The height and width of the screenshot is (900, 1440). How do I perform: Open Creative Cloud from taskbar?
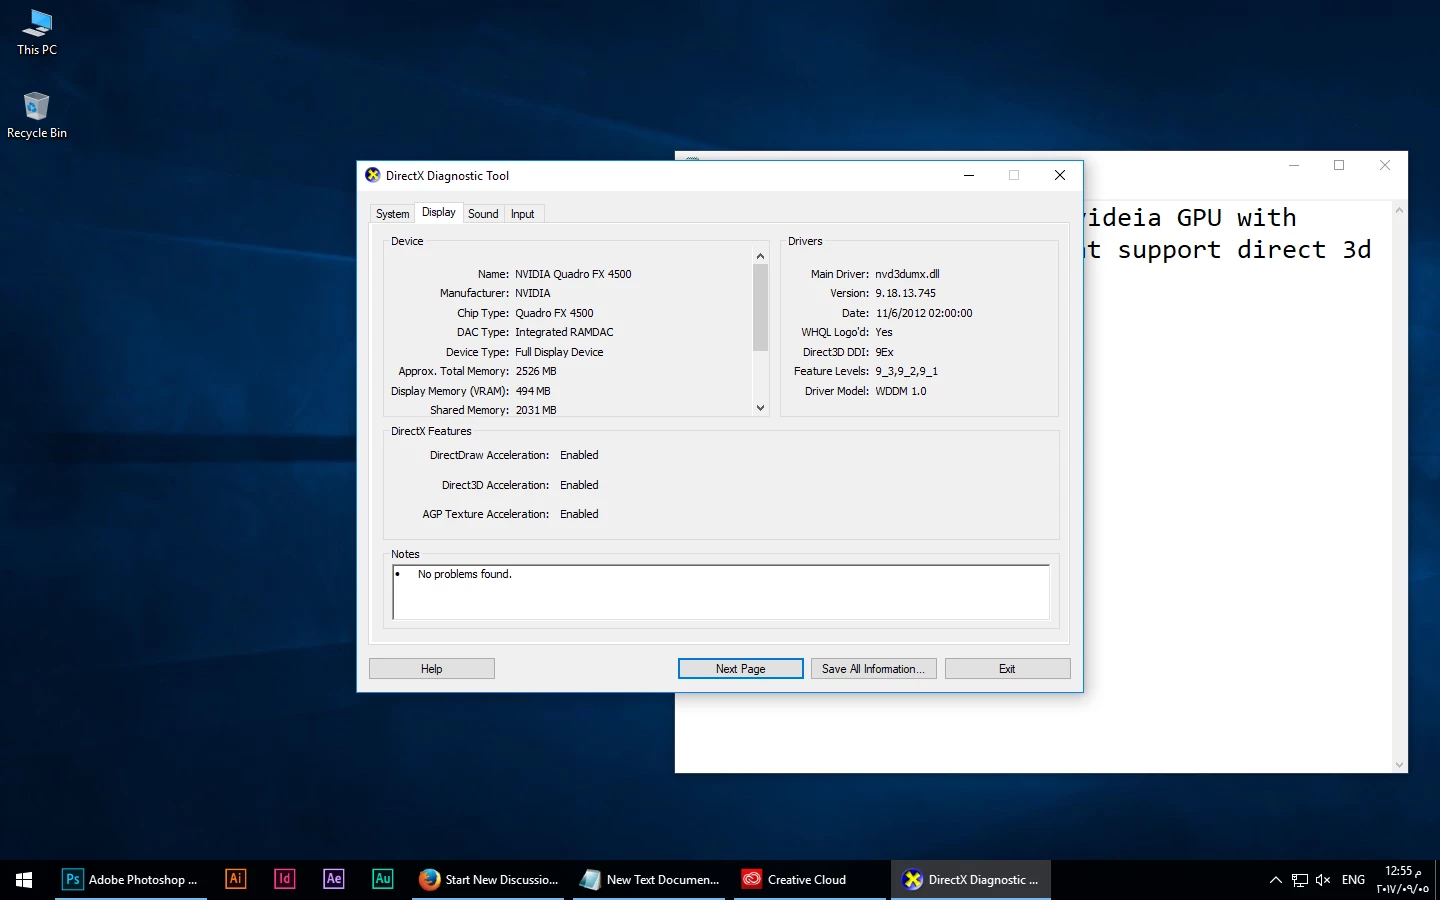[x=810, y=880]
